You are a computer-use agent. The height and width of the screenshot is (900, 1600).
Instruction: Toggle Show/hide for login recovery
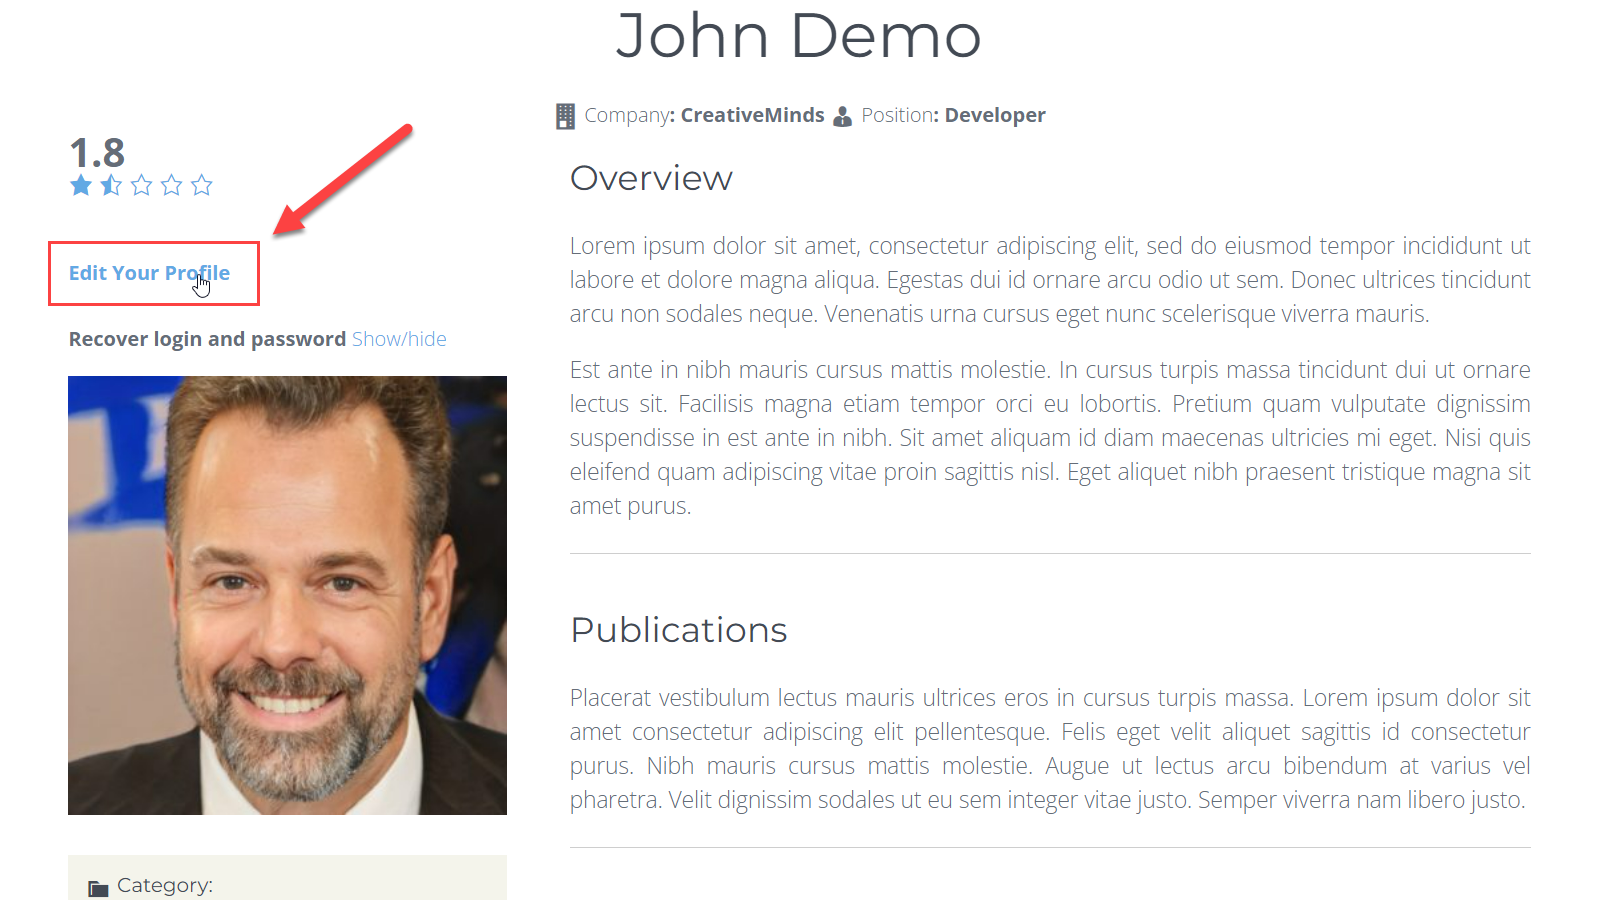399,339
